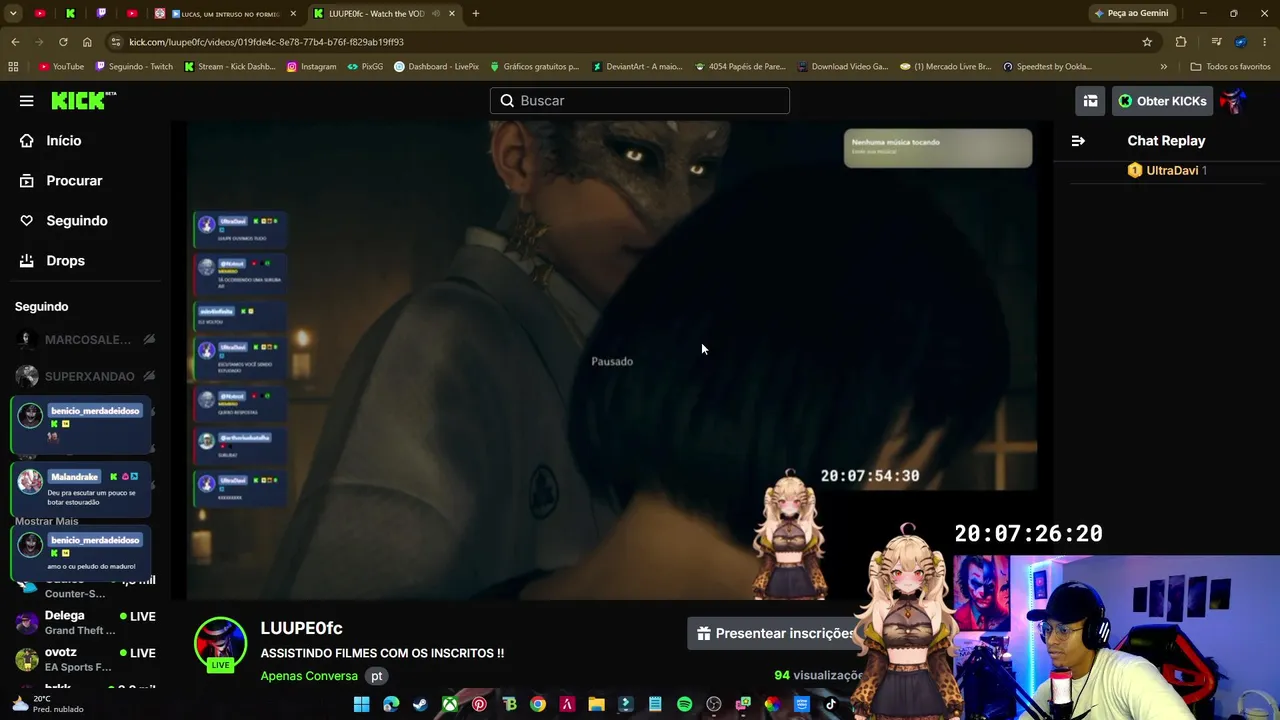Viewport: 1280px width, 720px height.
Task: Open Procurar in the sidebar
Action: coord(61,181)
